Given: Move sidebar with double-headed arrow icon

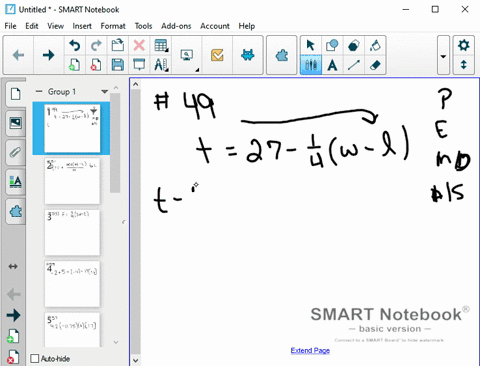Looking at the screenshot, I should (x=13, y=266).
